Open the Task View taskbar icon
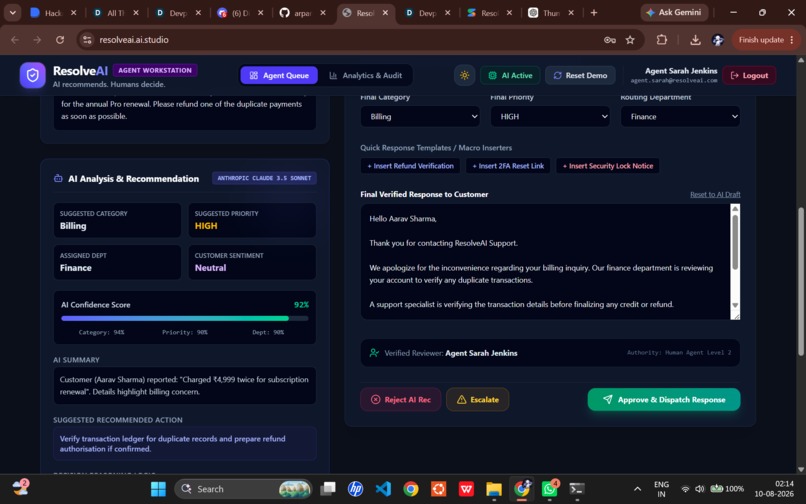This screenshot has width=806, height=504. tap(327, 489)
